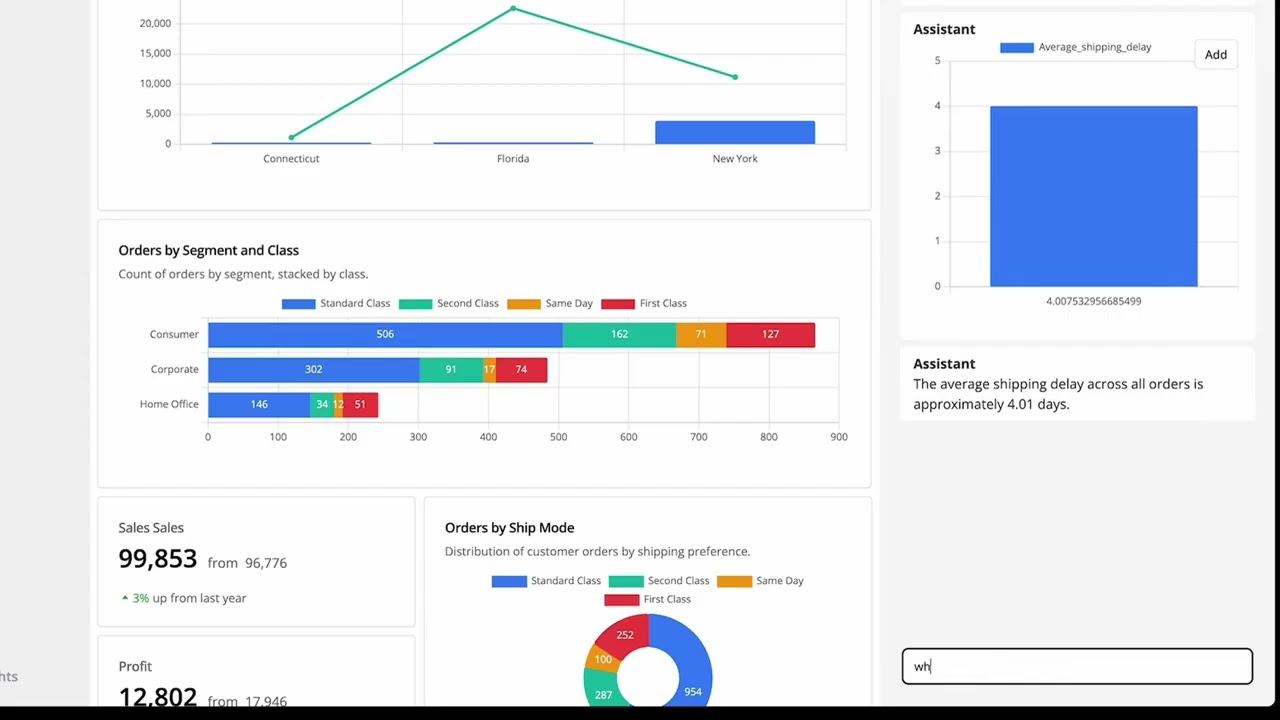This screenshot has width=1280, height=720.
Task: Toggle Second Class legend in Orders by Ship Mode
Action: (x=659, y=581)
